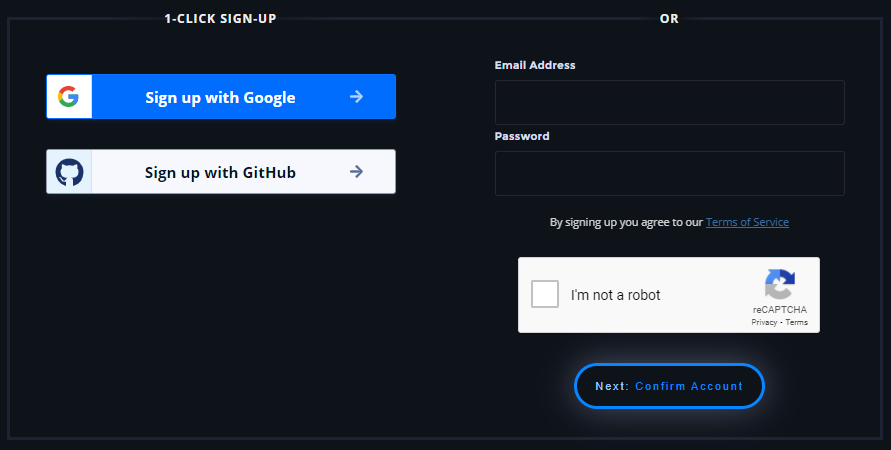This screenshot has width=891, height=450.
Task: Click the OR section heading
Action: [x=669, y=19]
